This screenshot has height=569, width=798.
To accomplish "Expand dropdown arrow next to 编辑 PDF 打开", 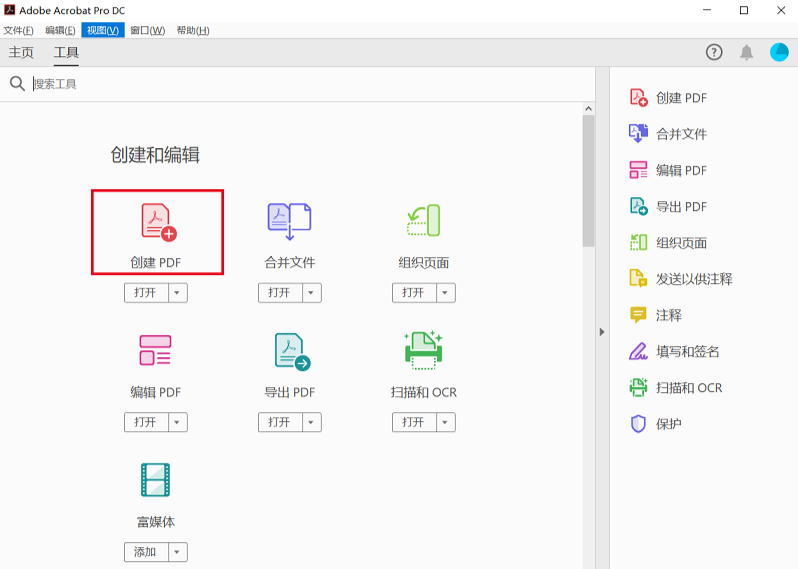I will (177, 422).
